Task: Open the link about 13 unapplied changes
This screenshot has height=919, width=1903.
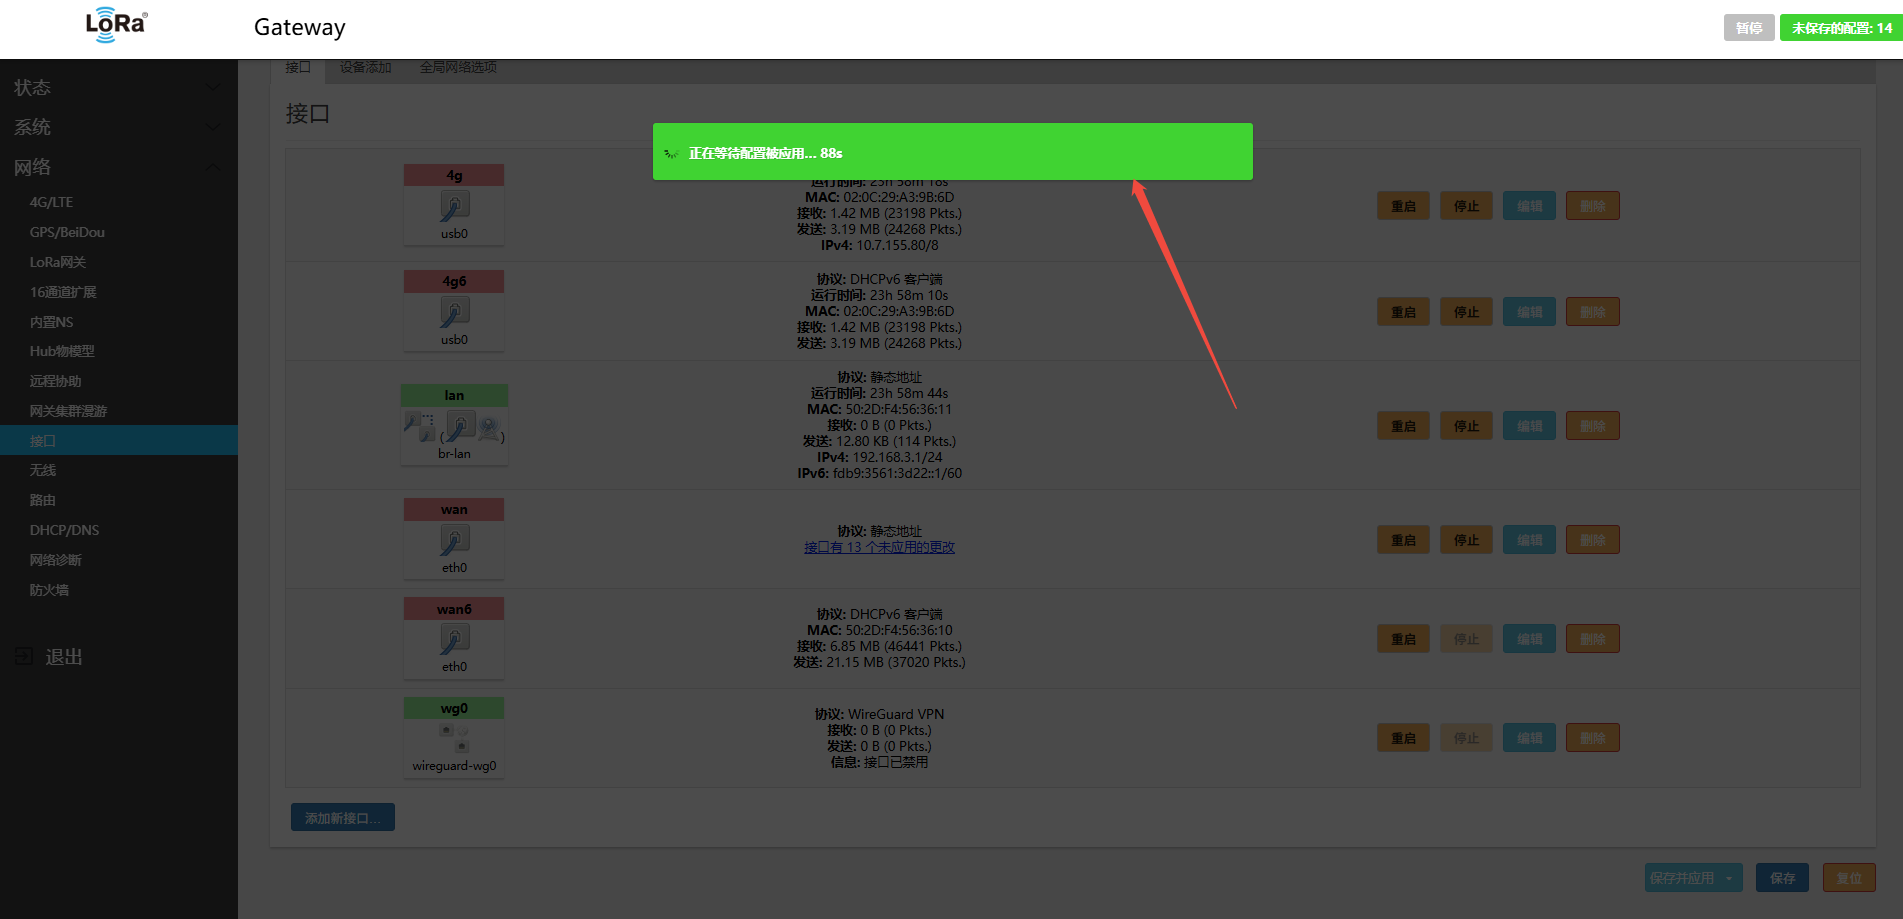Action: tap(879, 548)
